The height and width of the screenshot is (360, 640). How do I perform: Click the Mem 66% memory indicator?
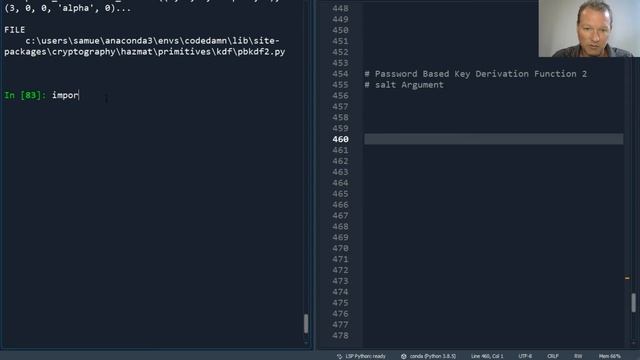(x=609, y=356)
